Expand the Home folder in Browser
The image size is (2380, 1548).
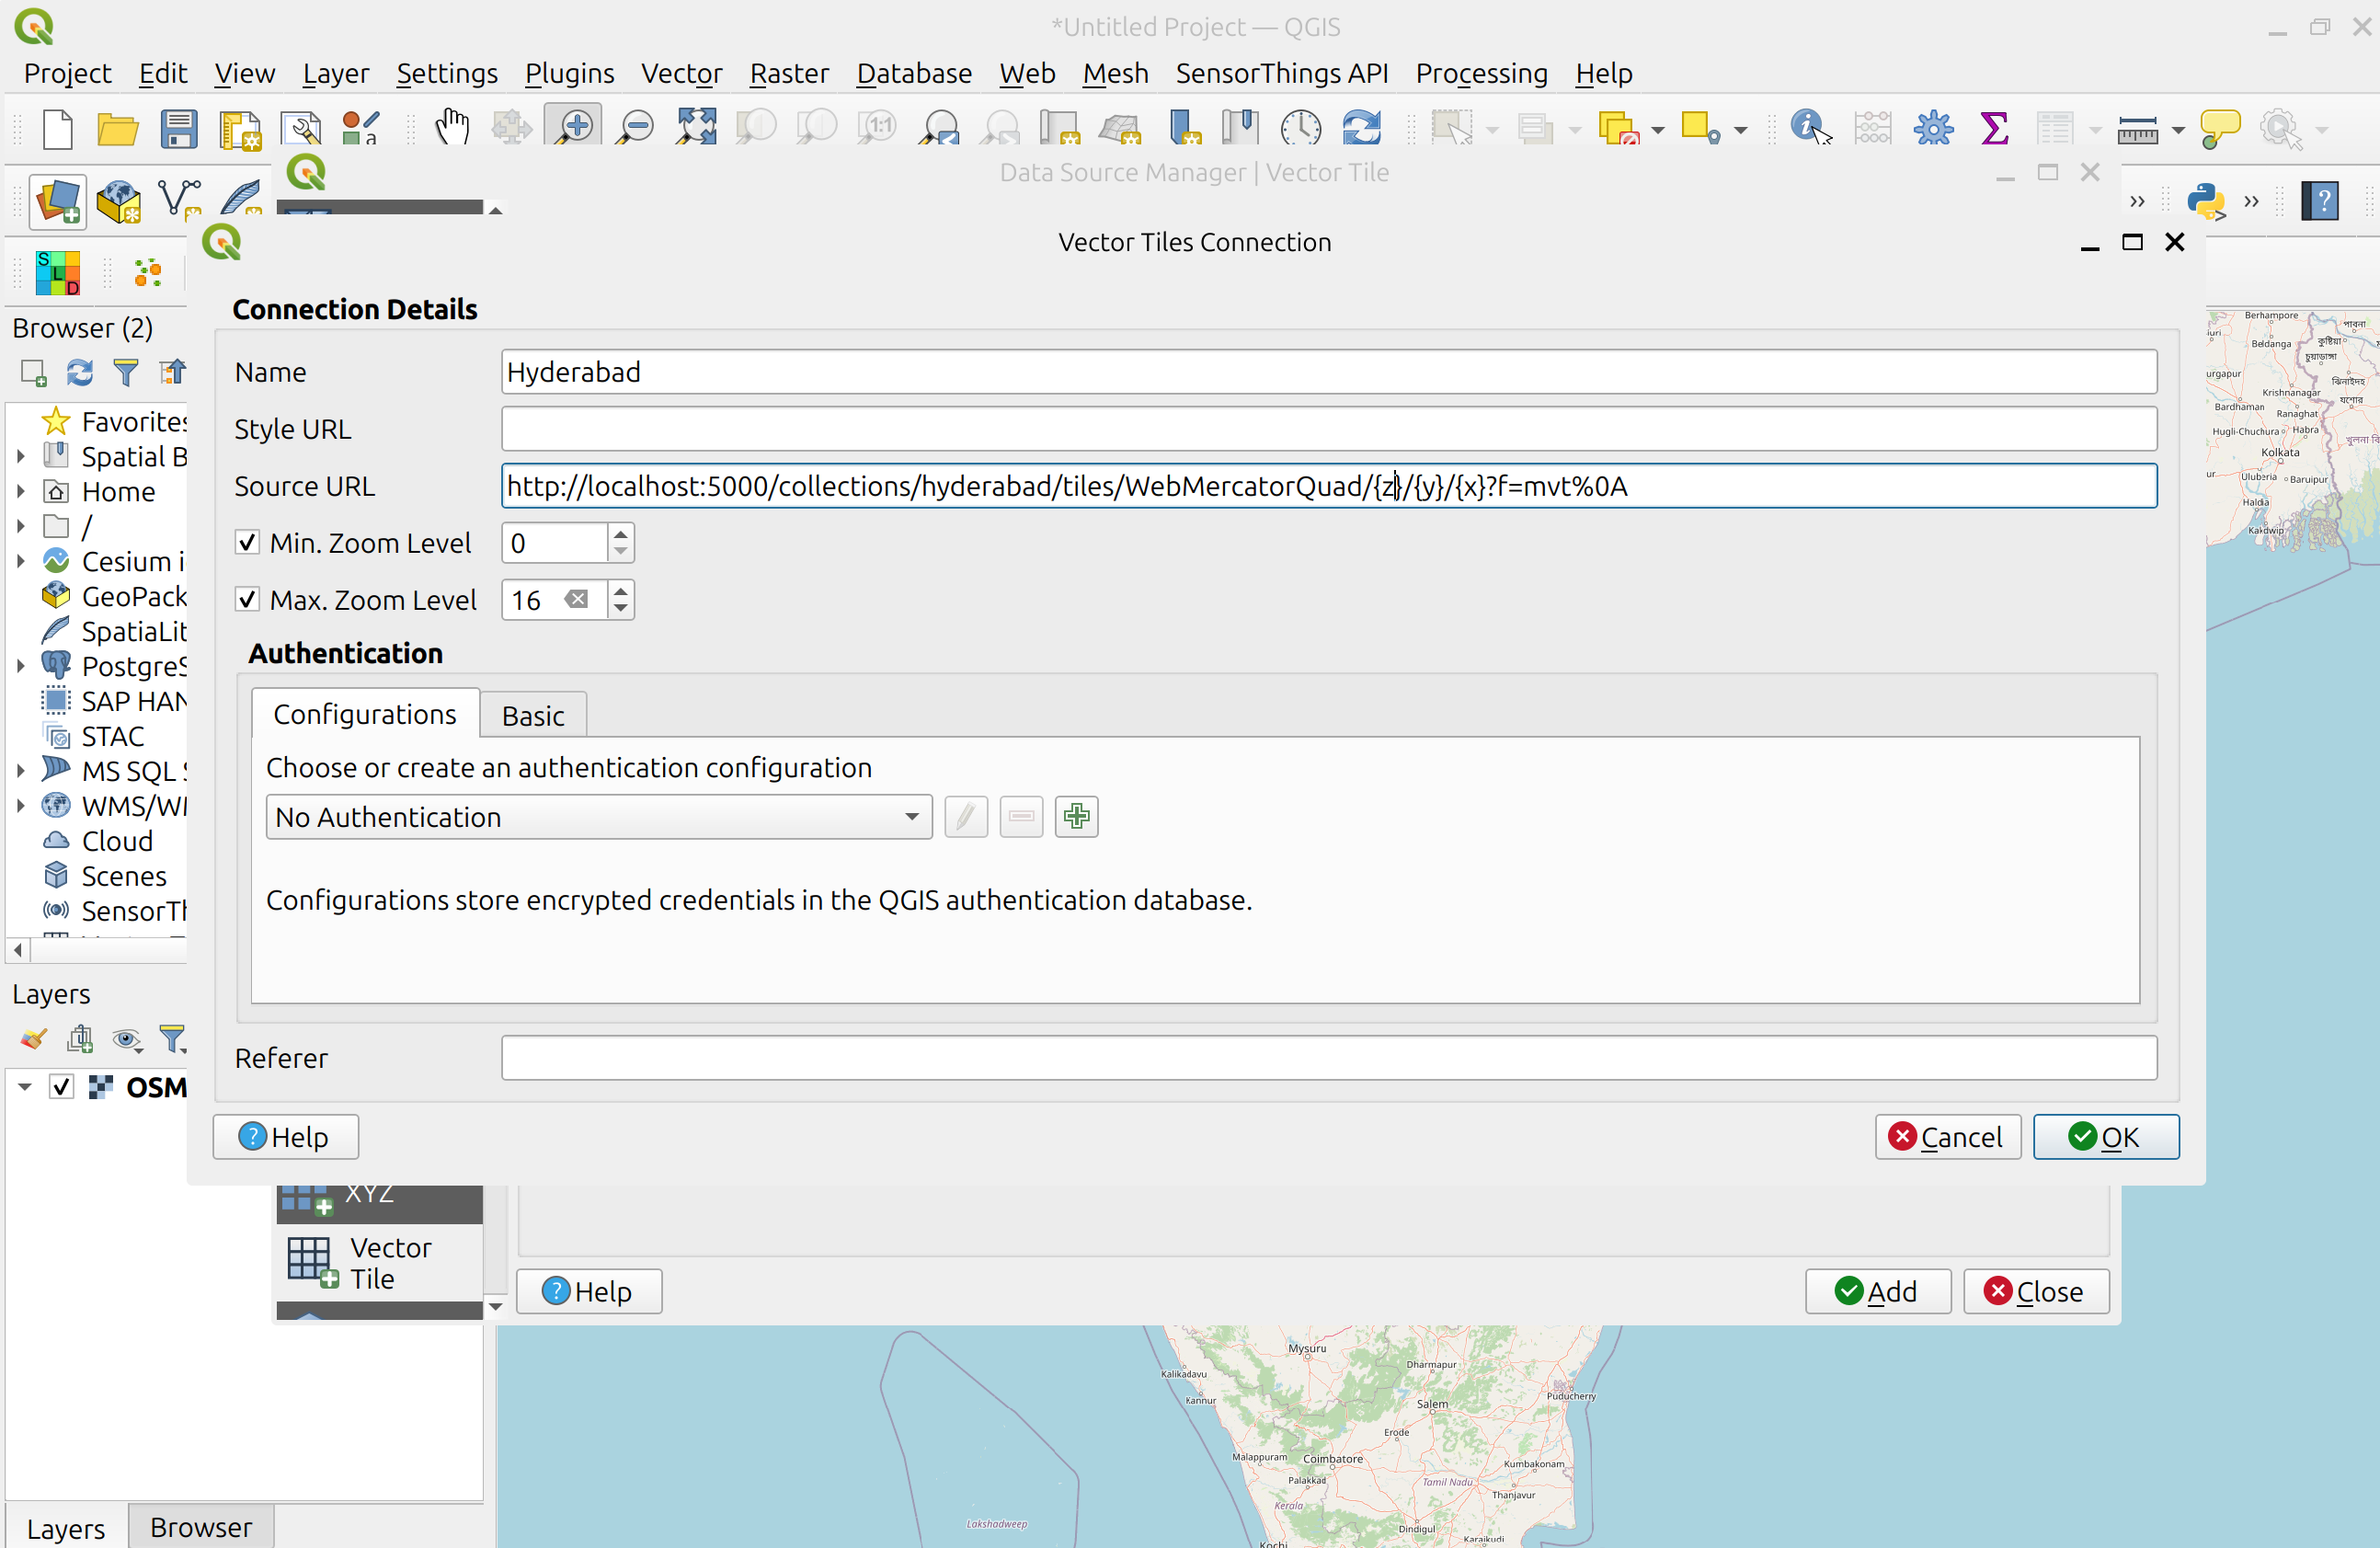pos(21,492)
